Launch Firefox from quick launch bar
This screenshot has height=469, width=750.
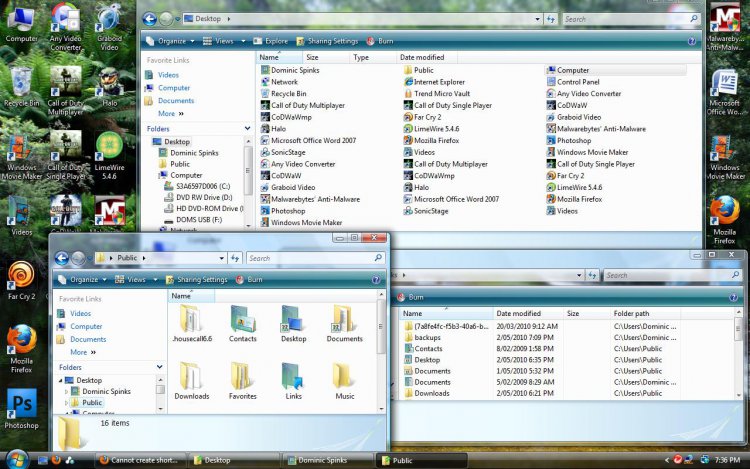click(x=56, y=460)
